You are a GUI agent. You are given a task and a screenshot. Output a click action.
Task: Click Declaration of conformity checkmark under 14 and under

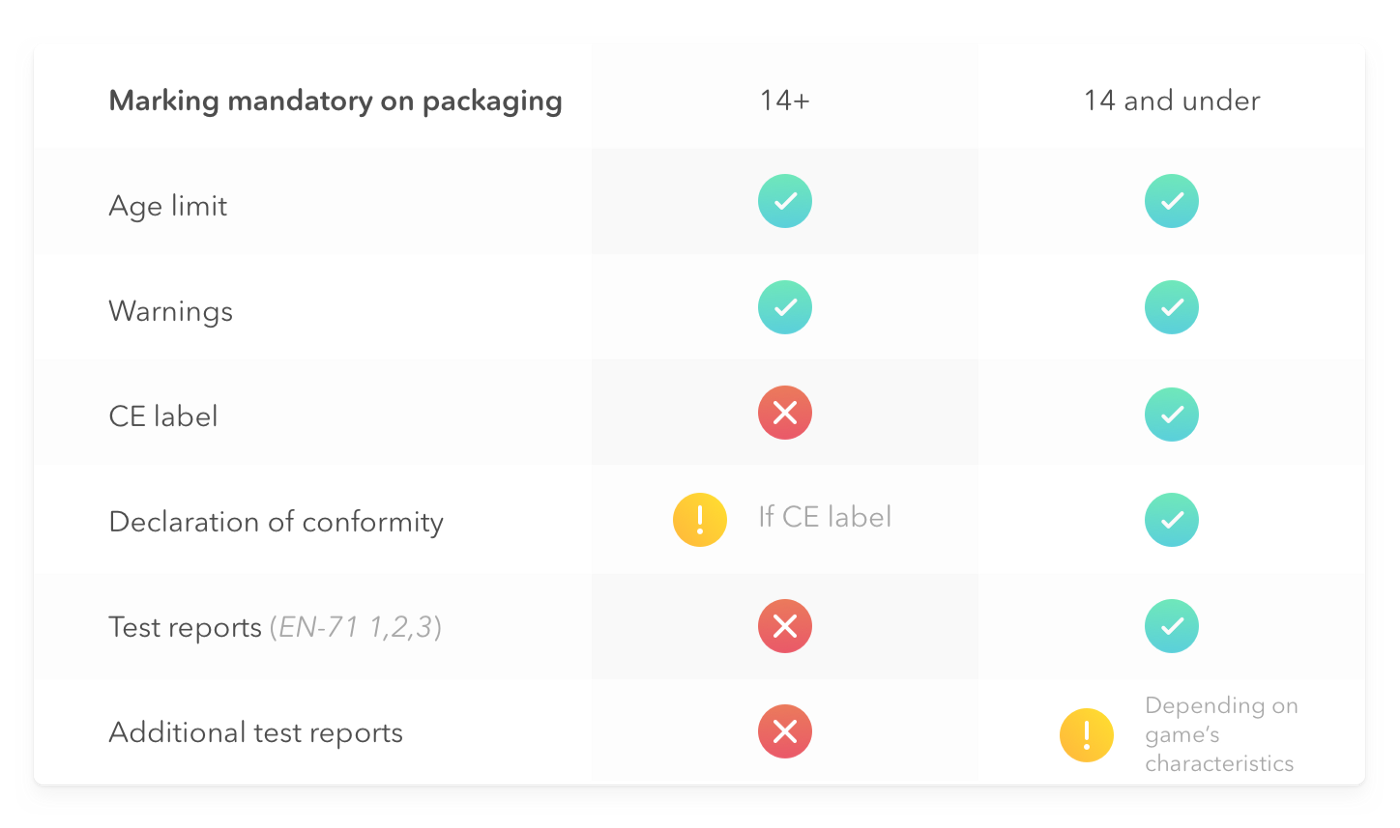pyautogui.click(x=1171, y=520)
